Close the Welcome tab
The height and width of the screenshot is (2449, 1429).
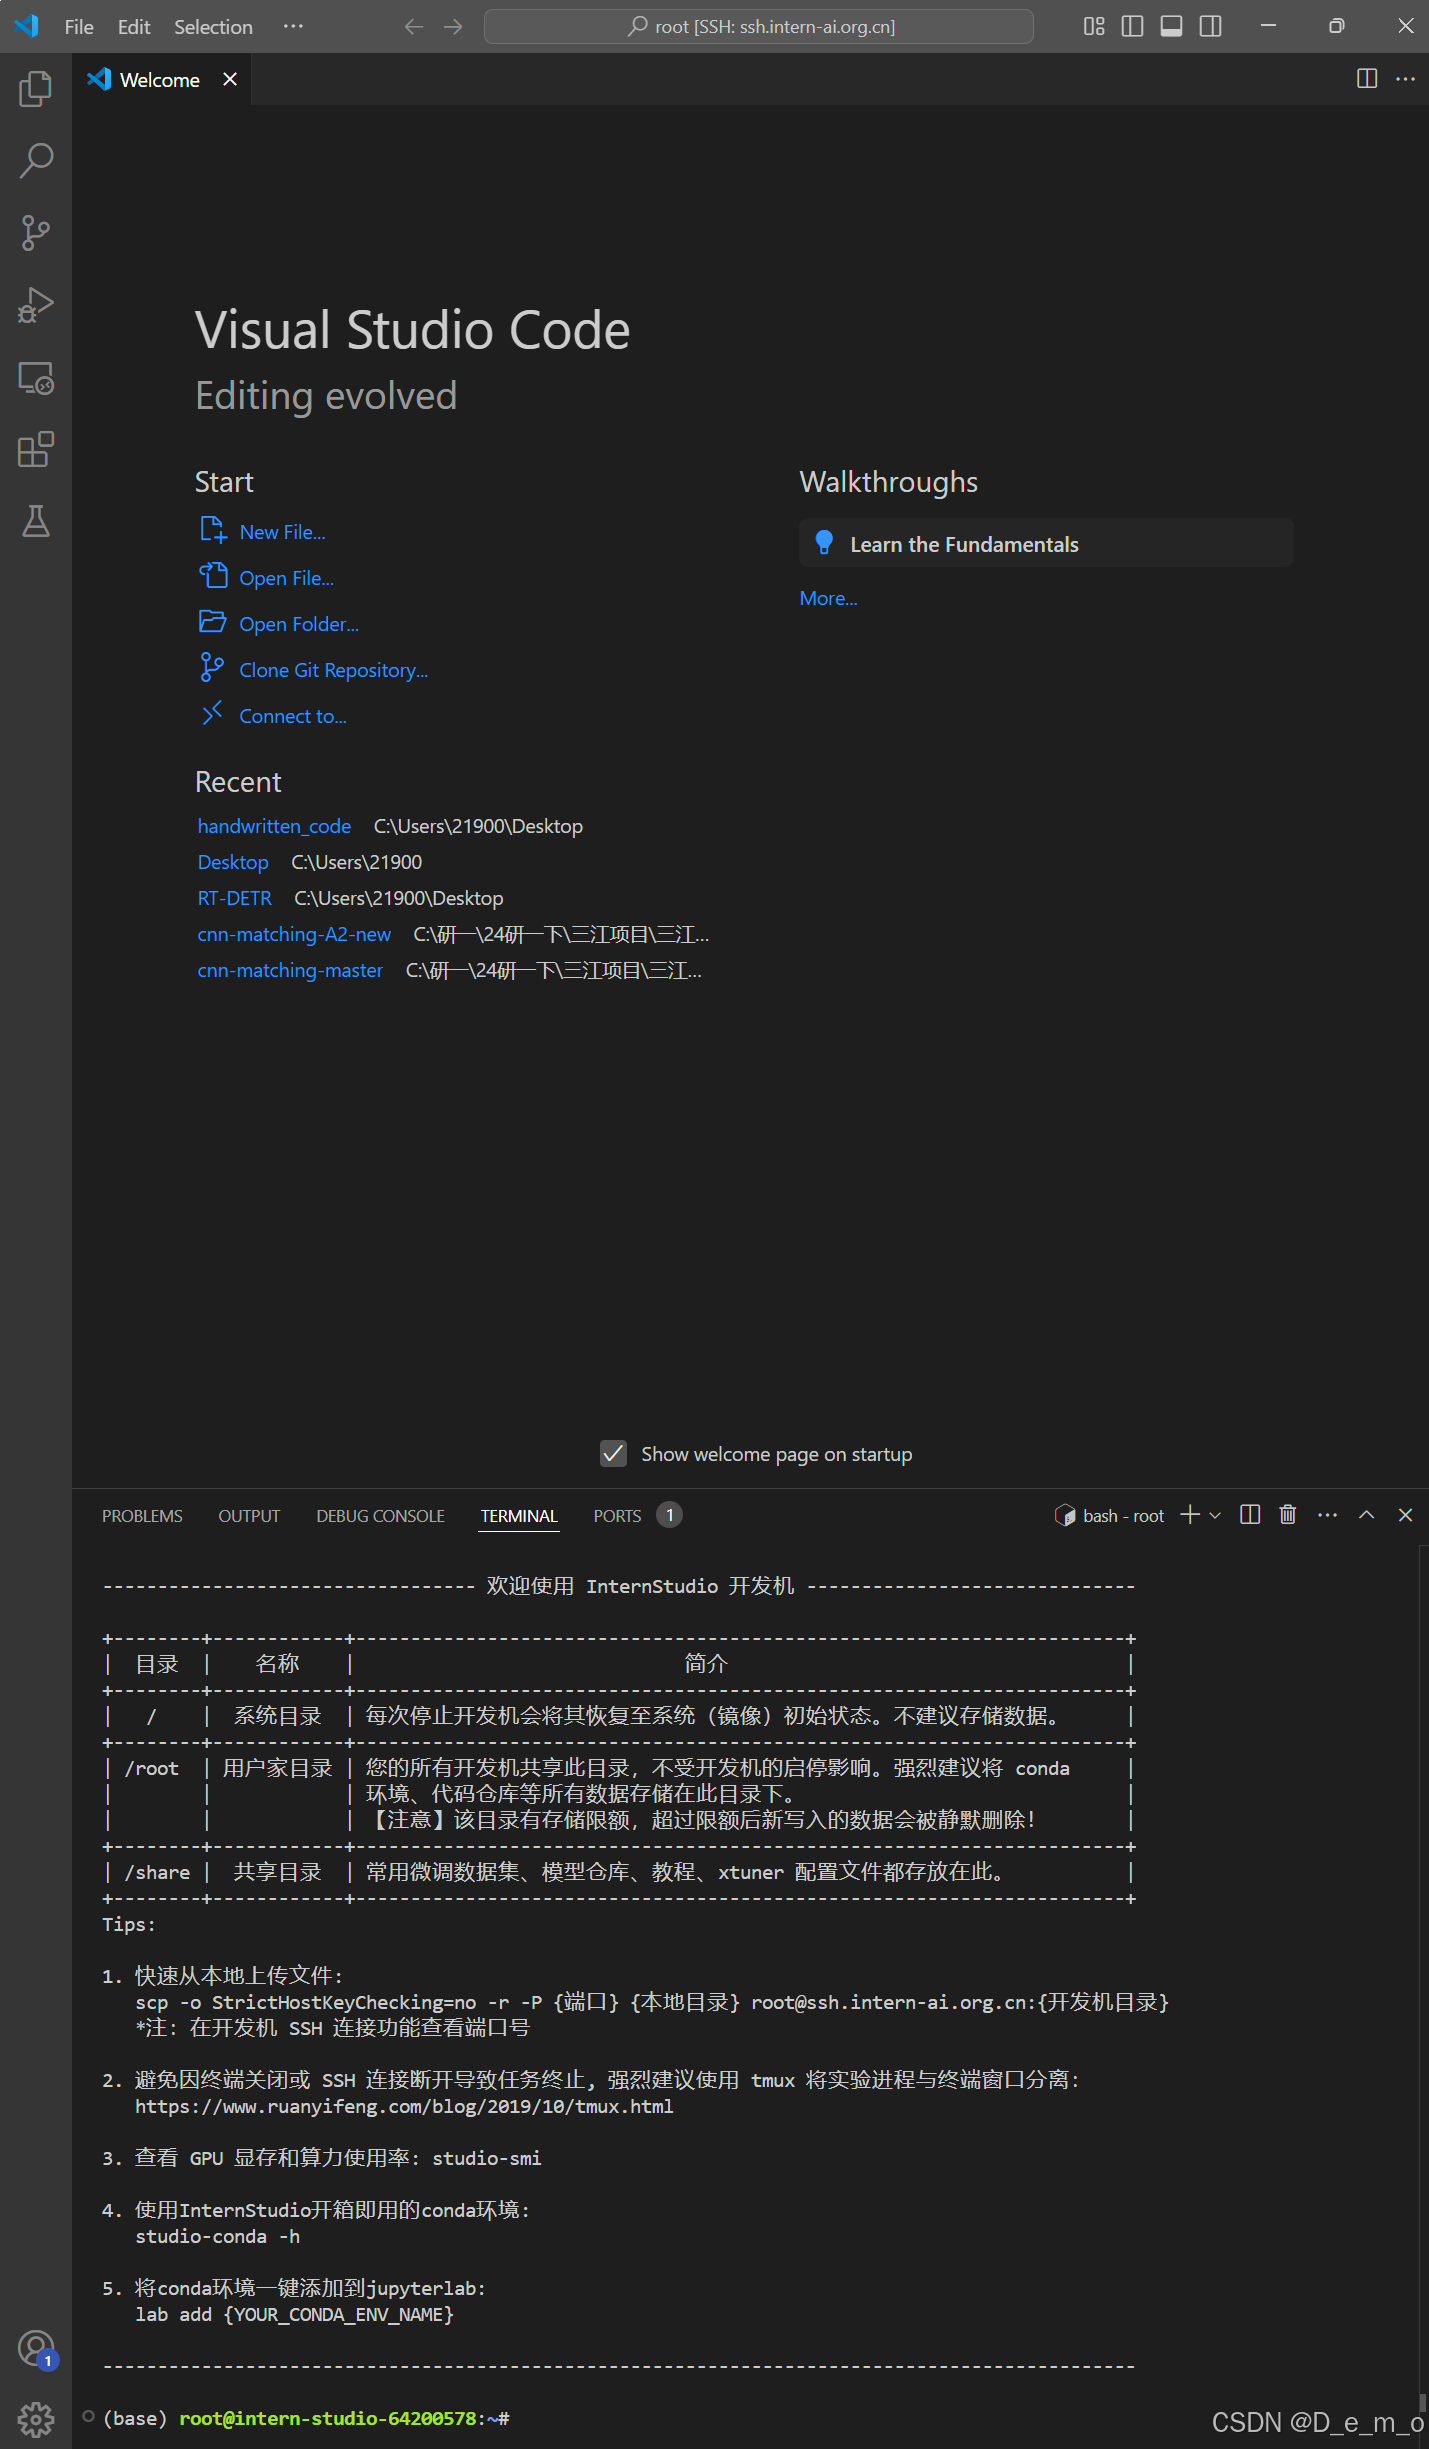coord(230,79)
